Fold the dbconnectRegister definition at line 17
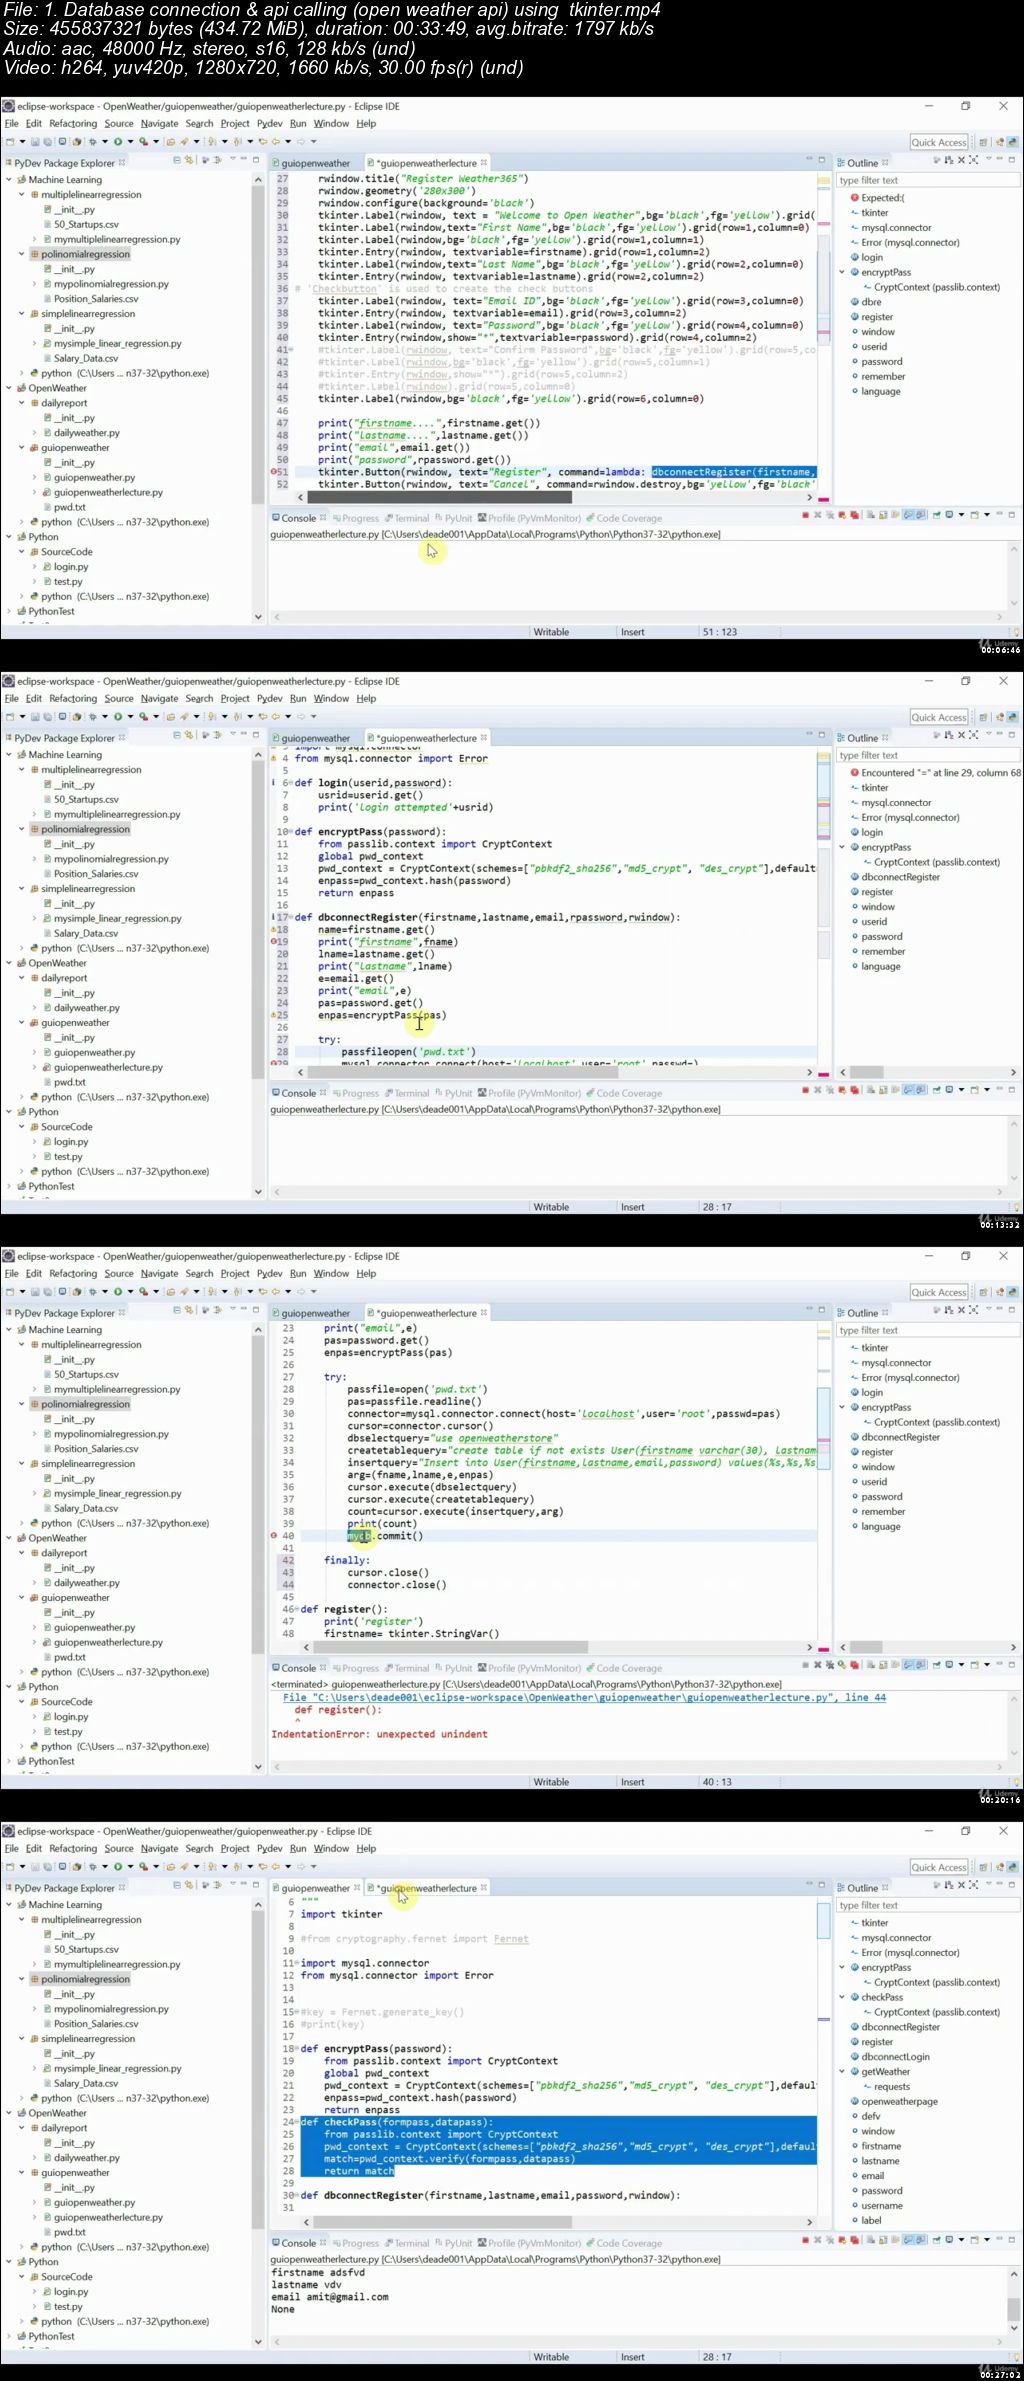This screenshot has width=1024, height=2381. click(291, 917)
